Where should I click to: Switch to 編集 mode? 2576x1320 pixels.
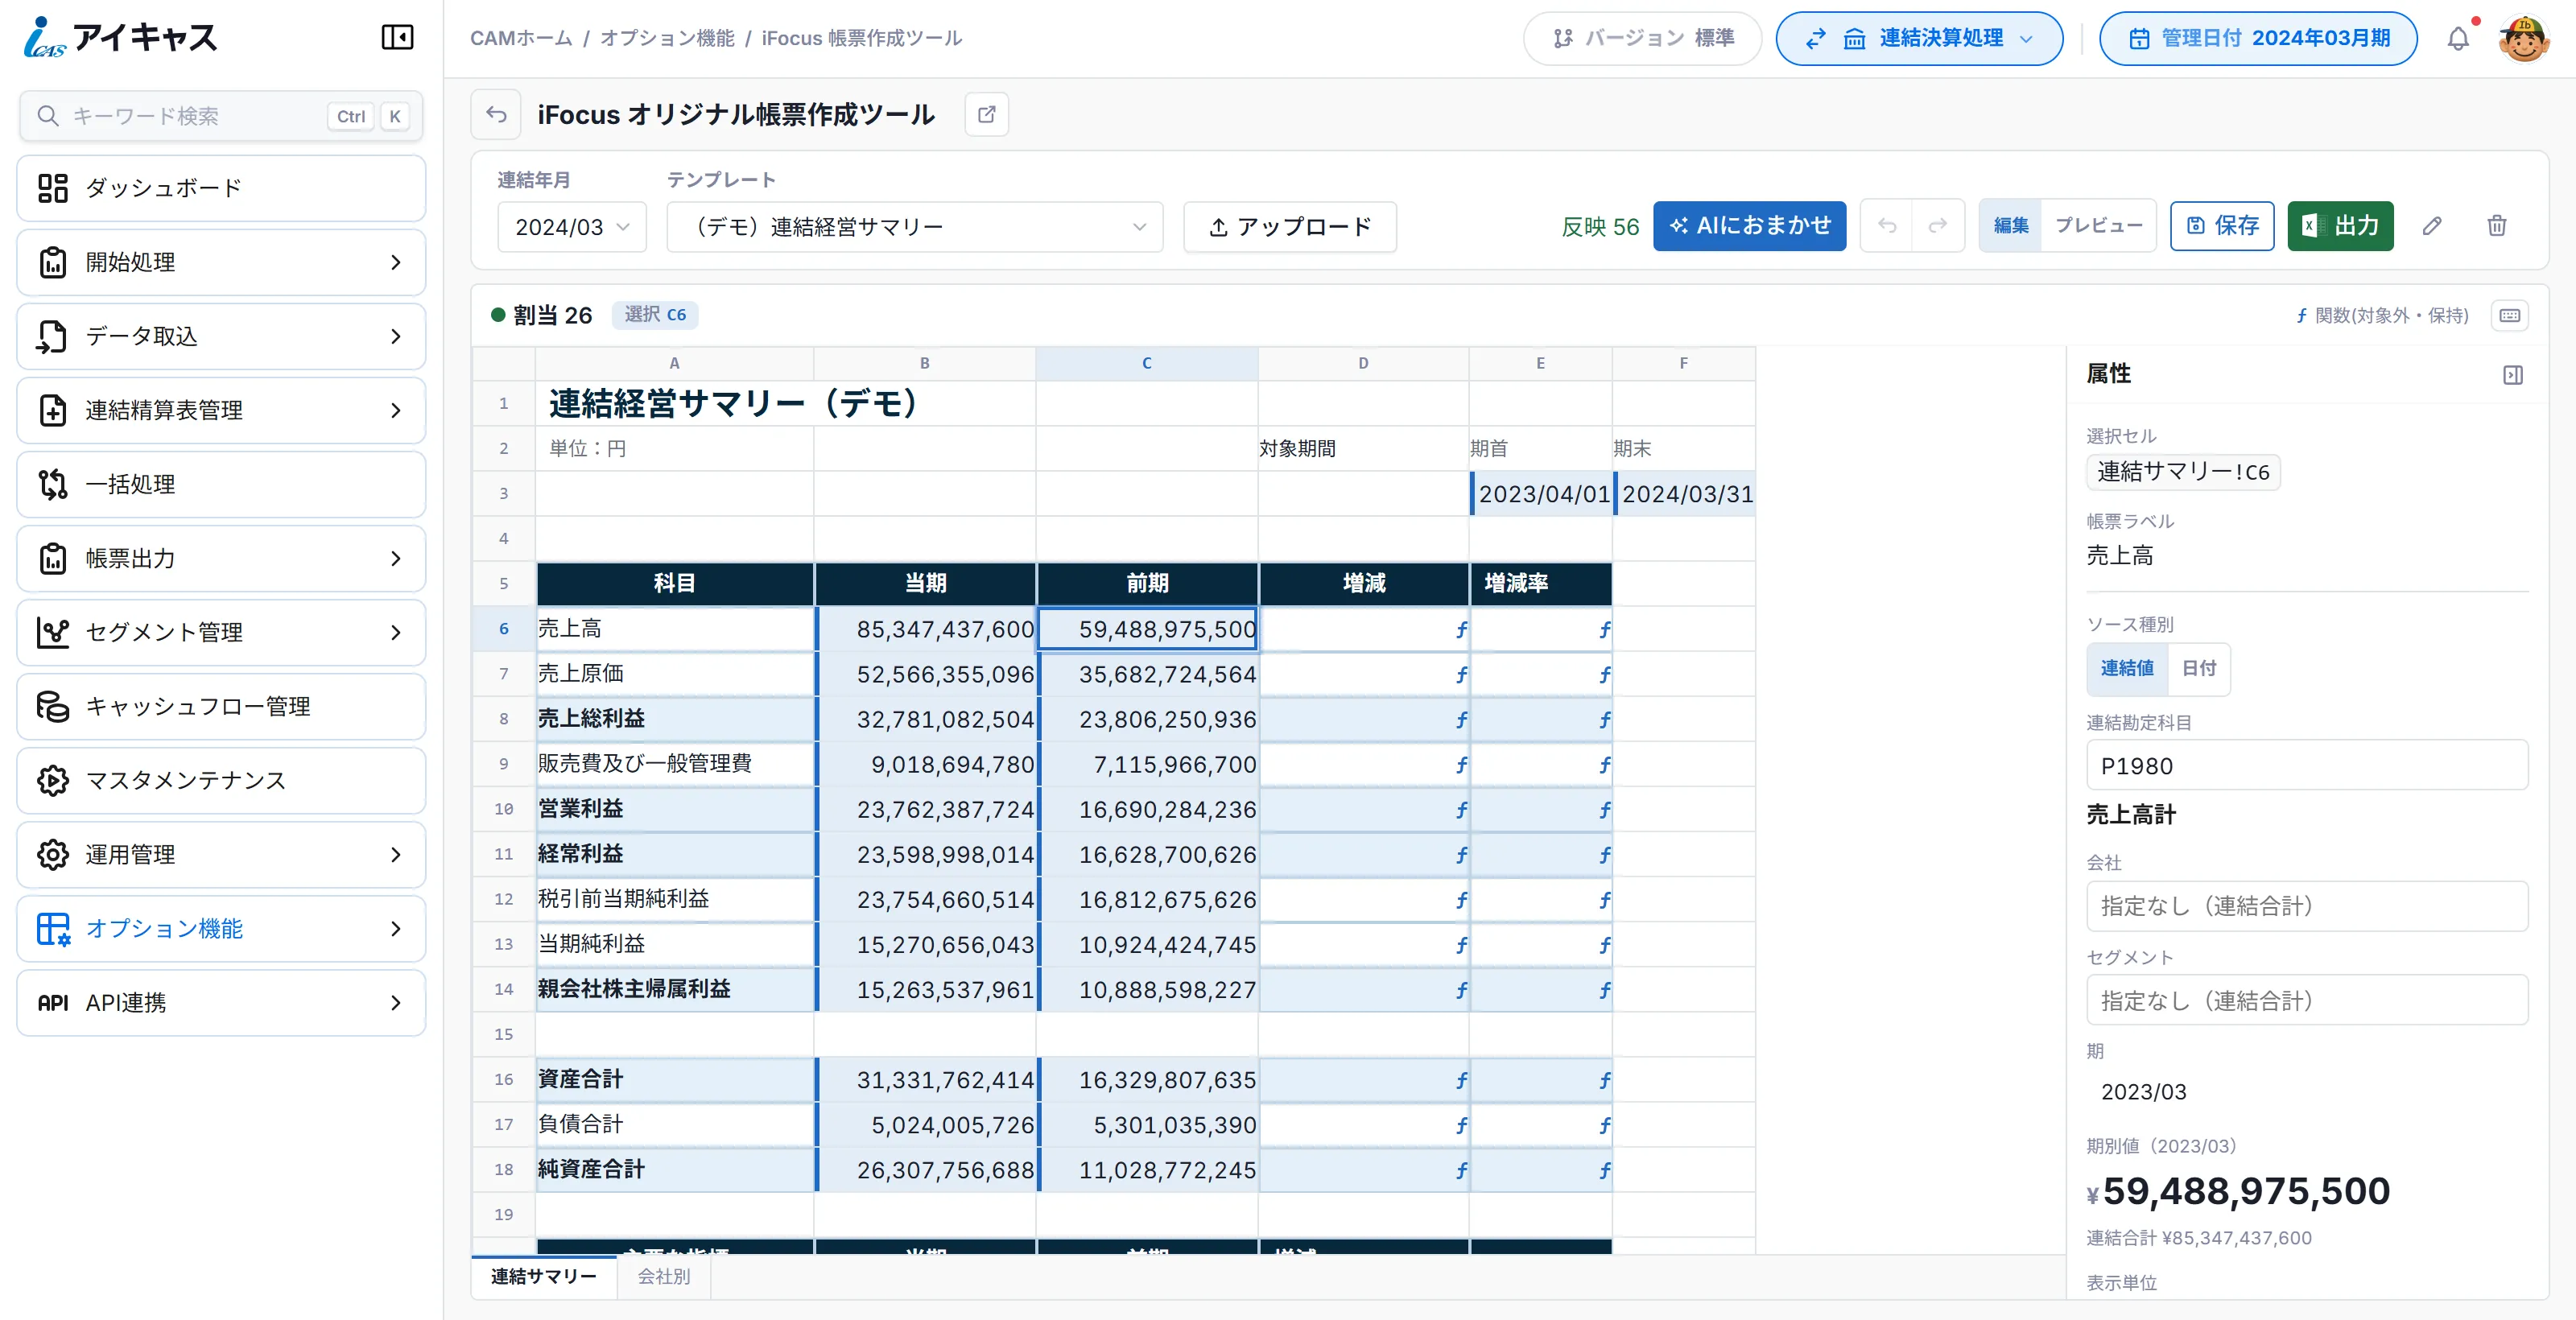2010,226
